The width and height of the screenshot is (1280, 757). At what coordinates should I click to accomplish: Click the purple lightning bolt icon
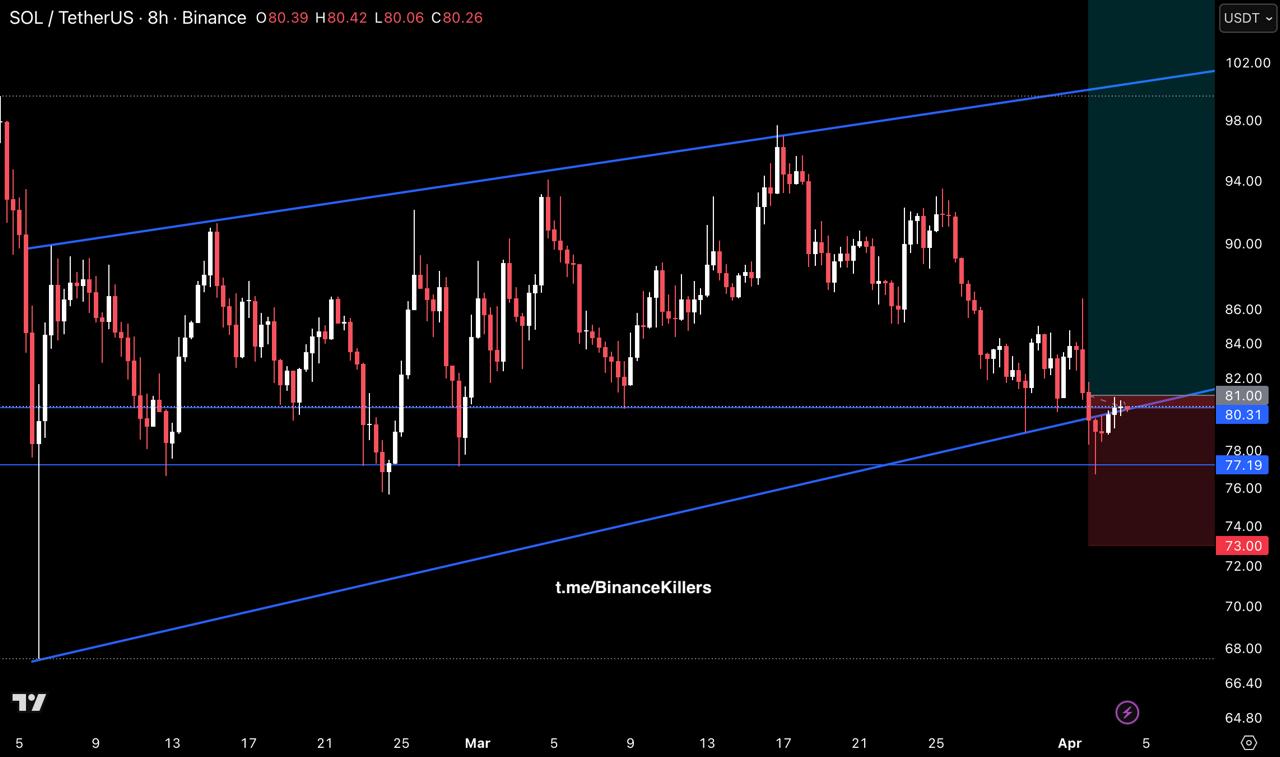click(1127, 713)
